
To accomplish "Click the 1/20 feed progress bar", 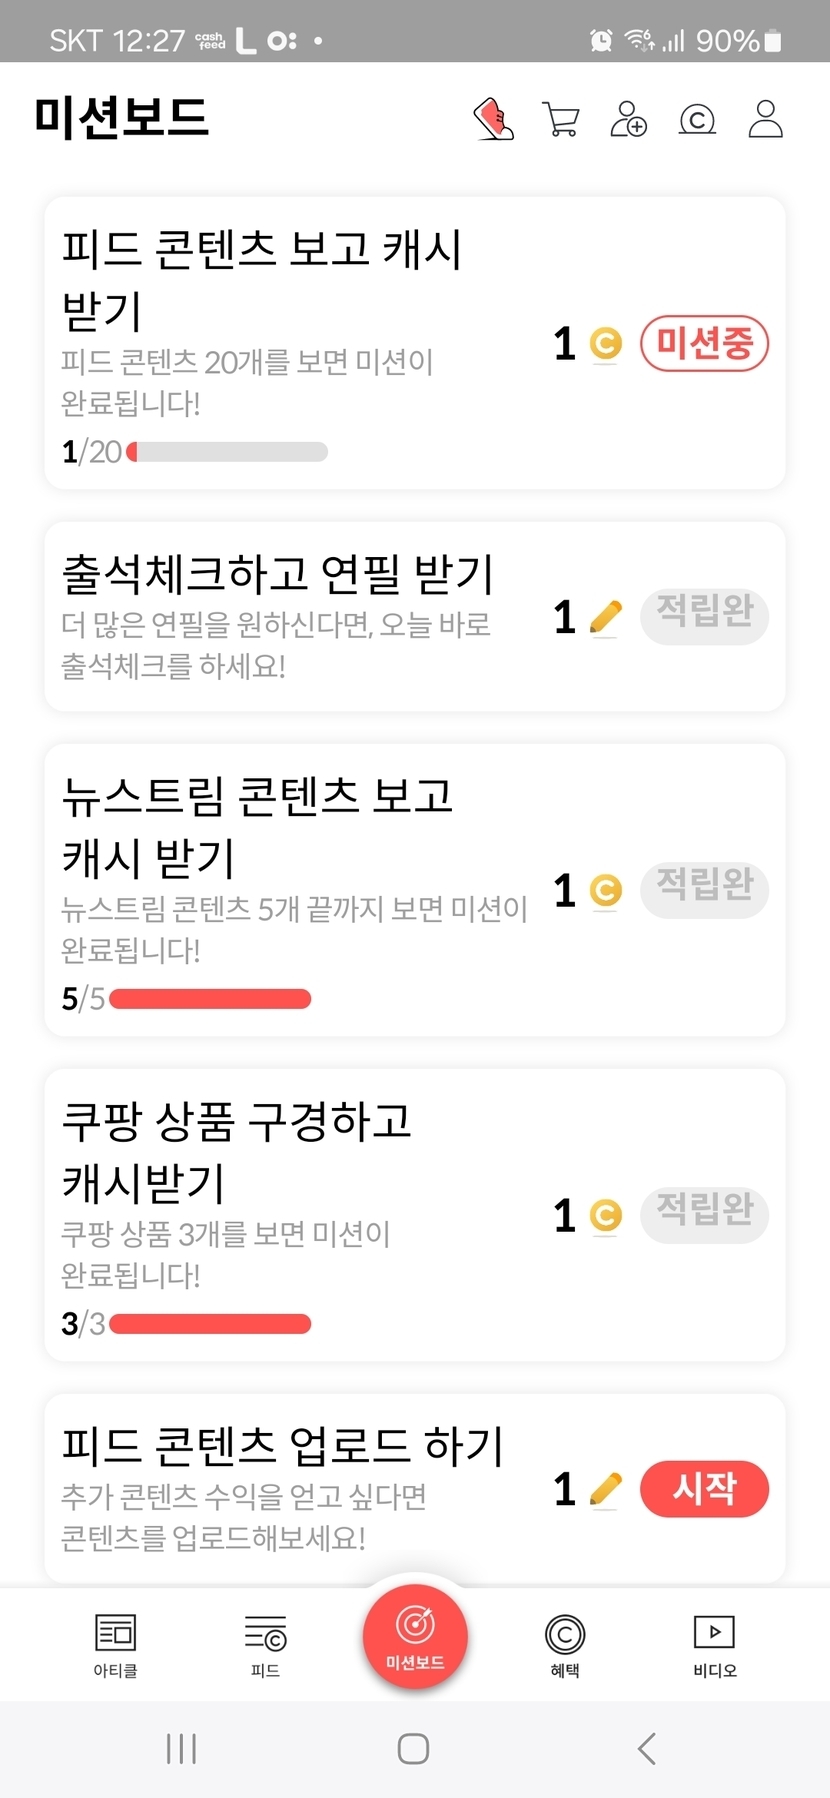I will click(x=228, y=452).
